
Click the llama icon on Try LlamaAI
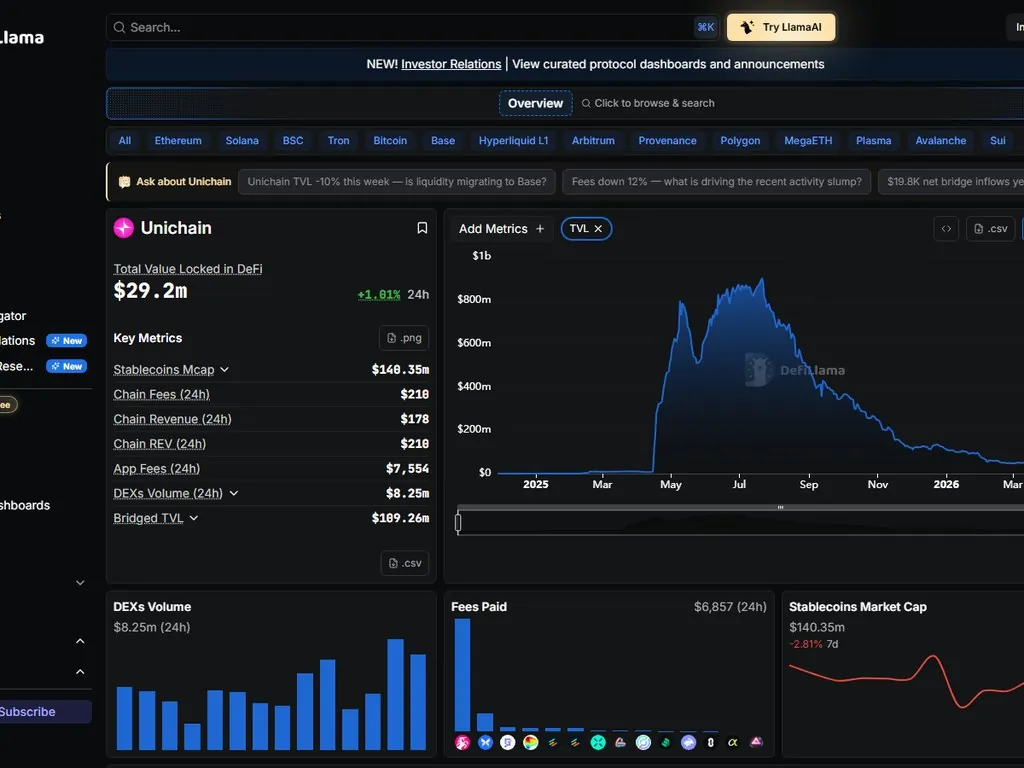pyautogui.click(x=748, y=27)
